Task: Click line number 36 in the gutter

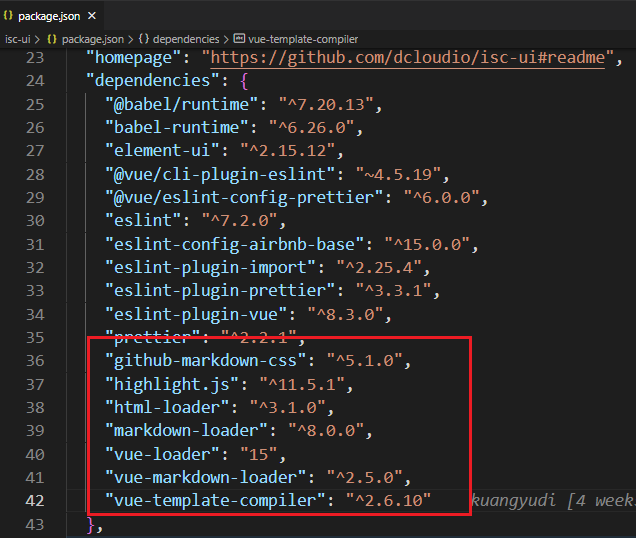Action: (x=35, y=360)
